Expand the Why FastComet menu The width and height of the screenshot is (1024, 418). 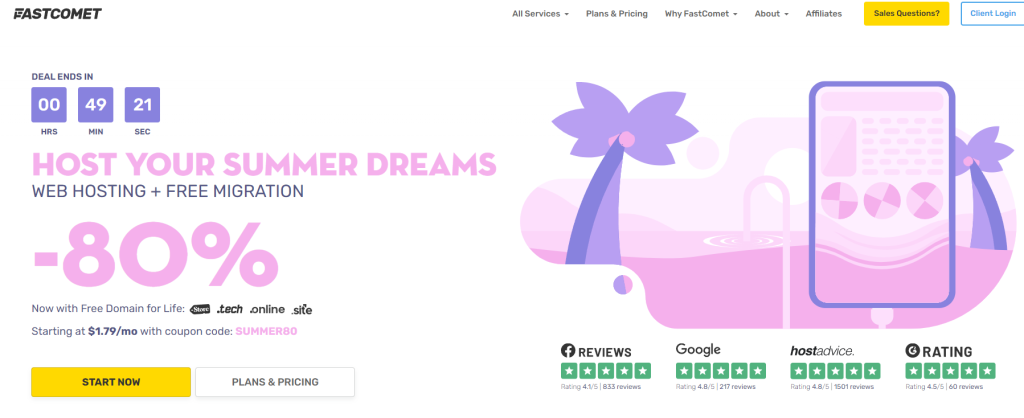point(701,14)
